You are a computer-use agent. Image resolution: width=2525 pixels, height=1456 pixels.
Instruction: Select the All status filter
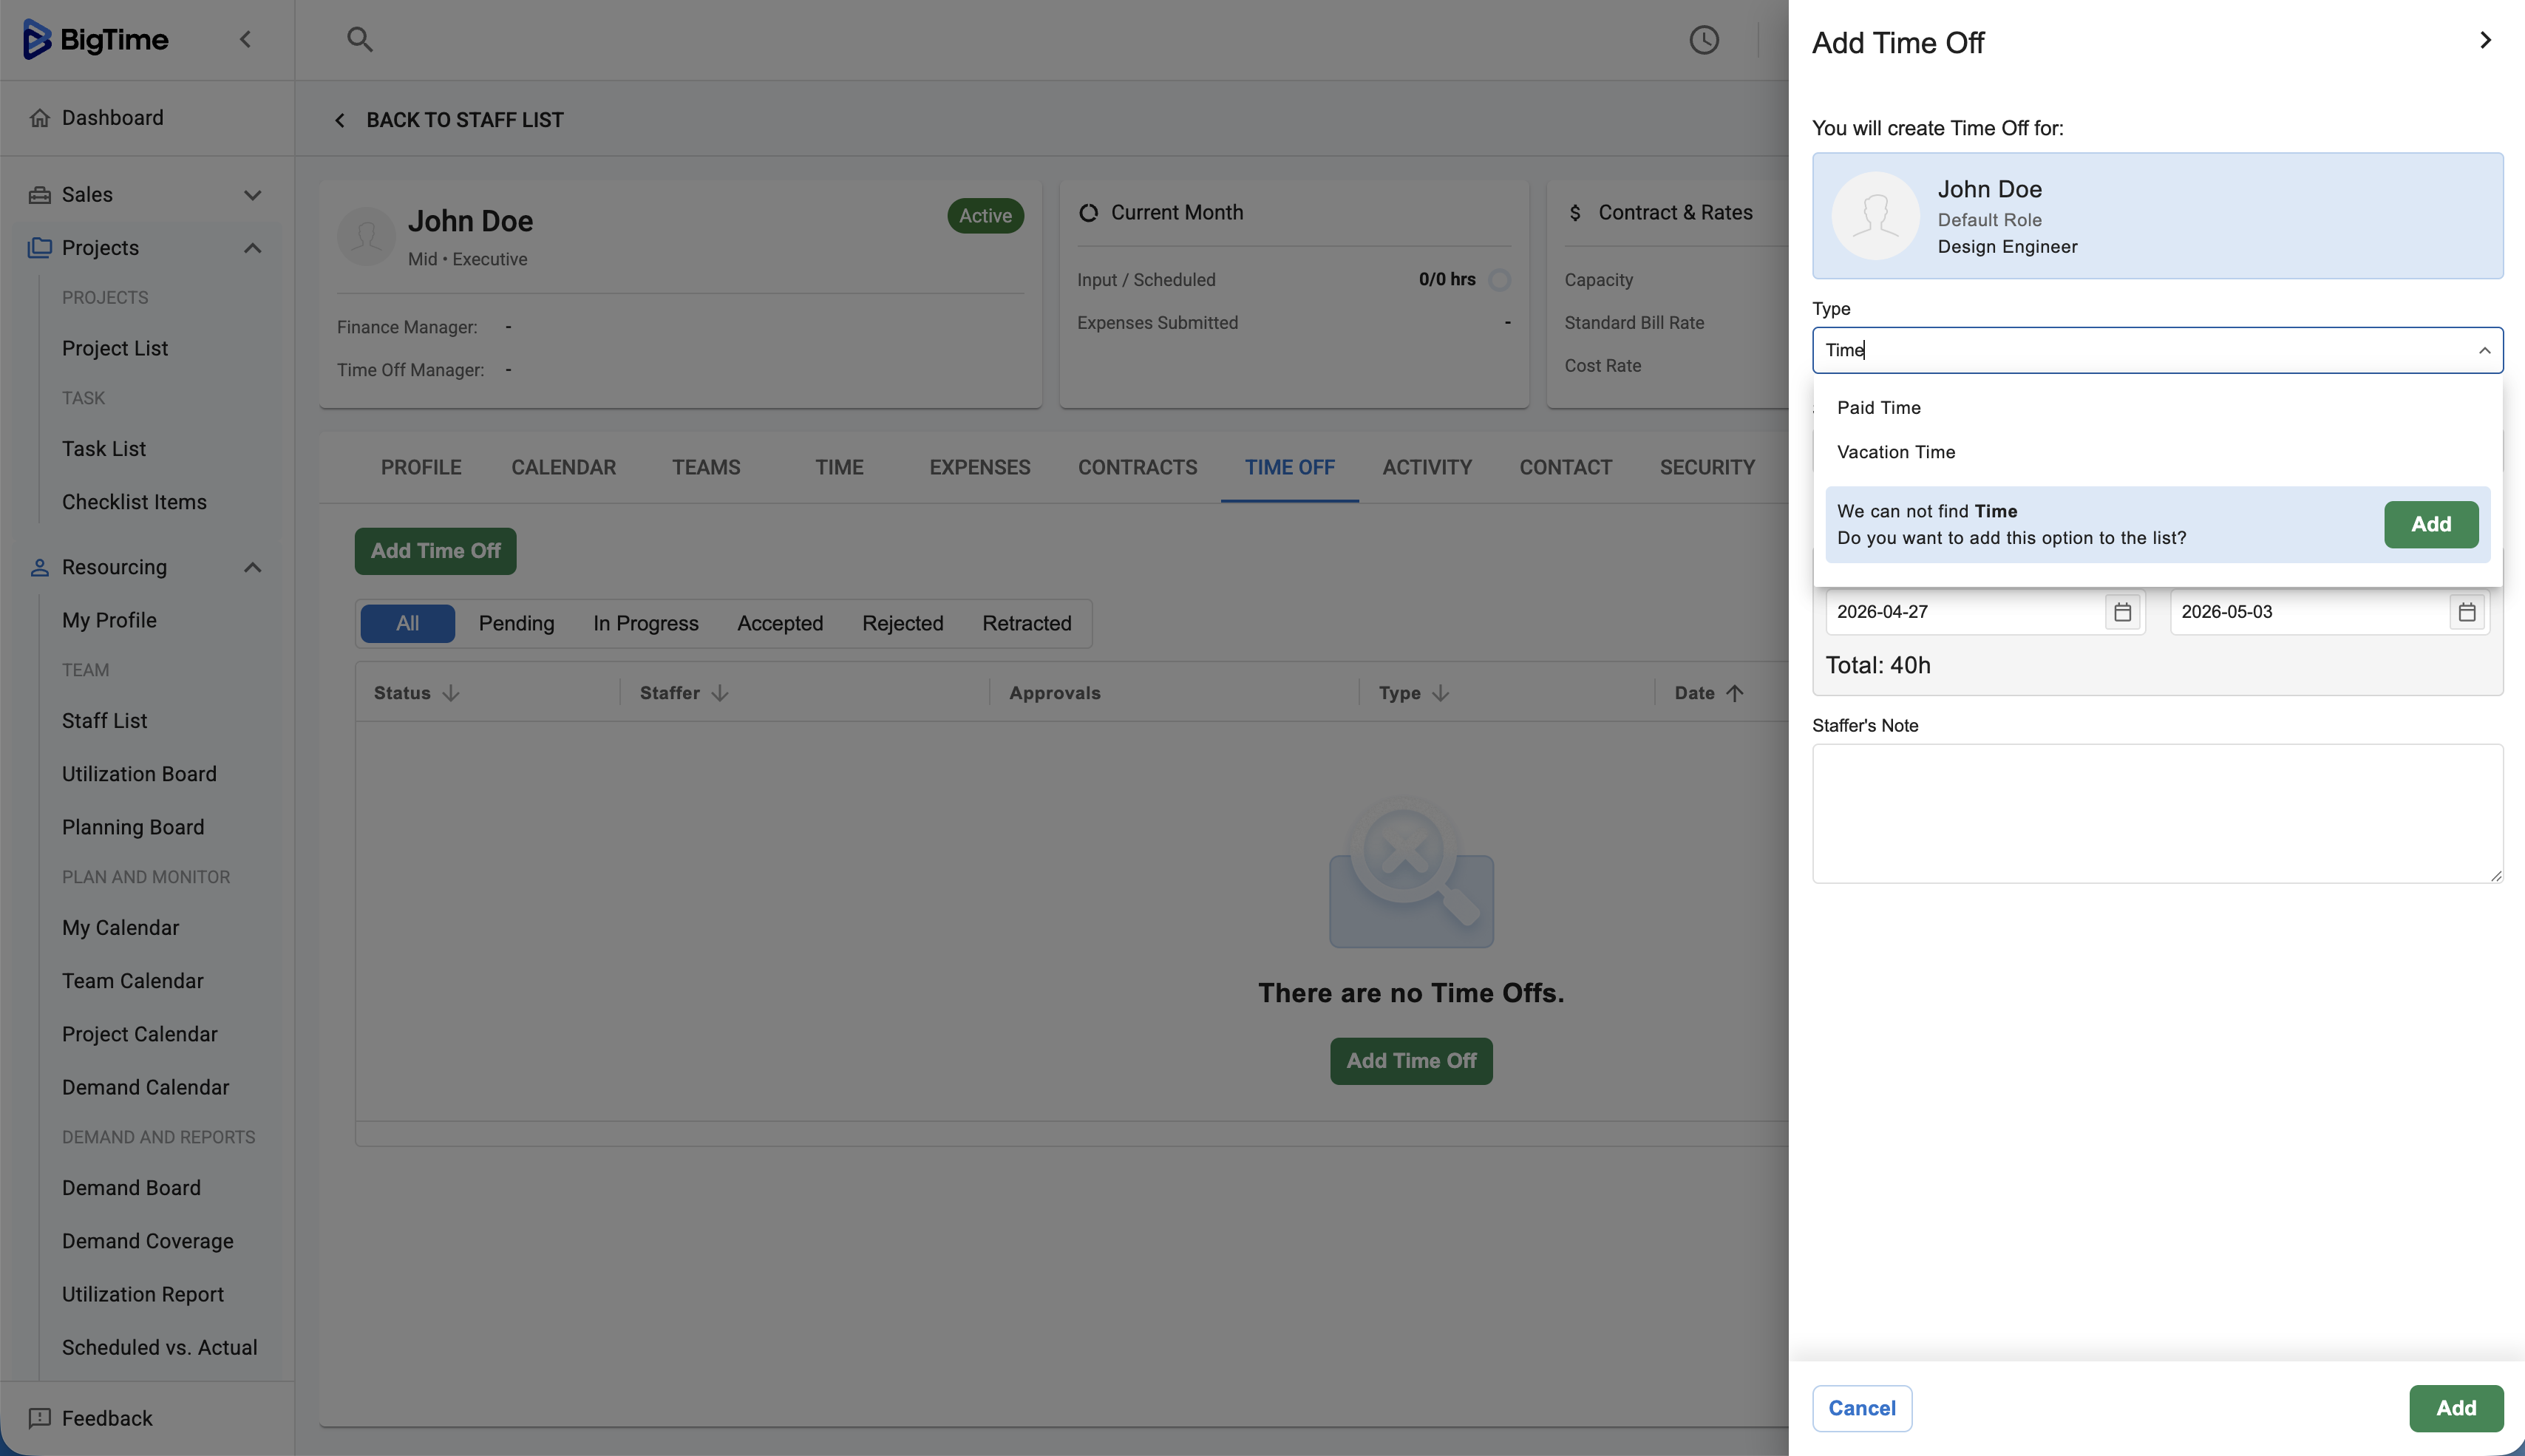(407, 623)
